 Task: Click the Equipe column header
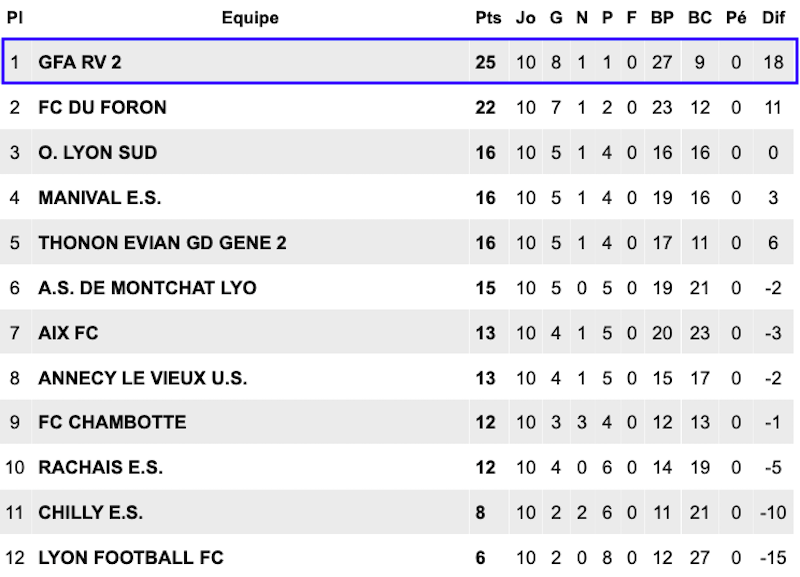point(250,18)
